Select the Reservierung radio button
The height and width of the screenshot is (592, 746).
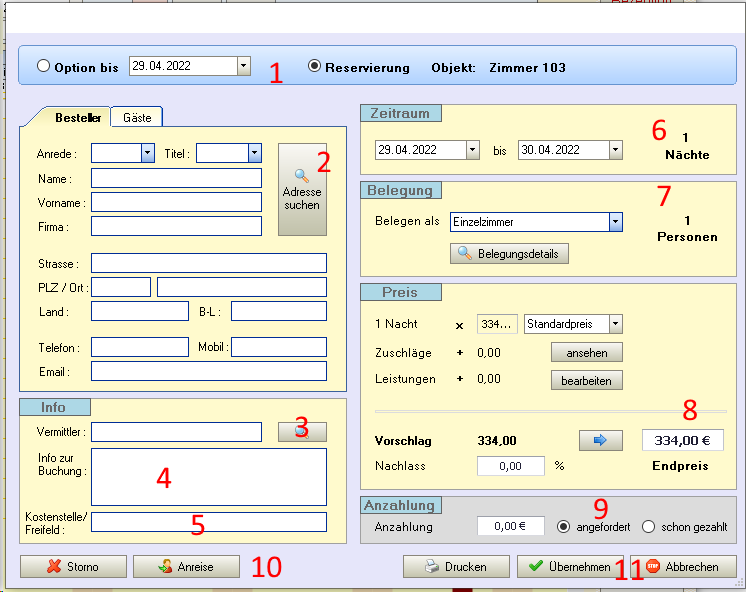tap(315, 67)
